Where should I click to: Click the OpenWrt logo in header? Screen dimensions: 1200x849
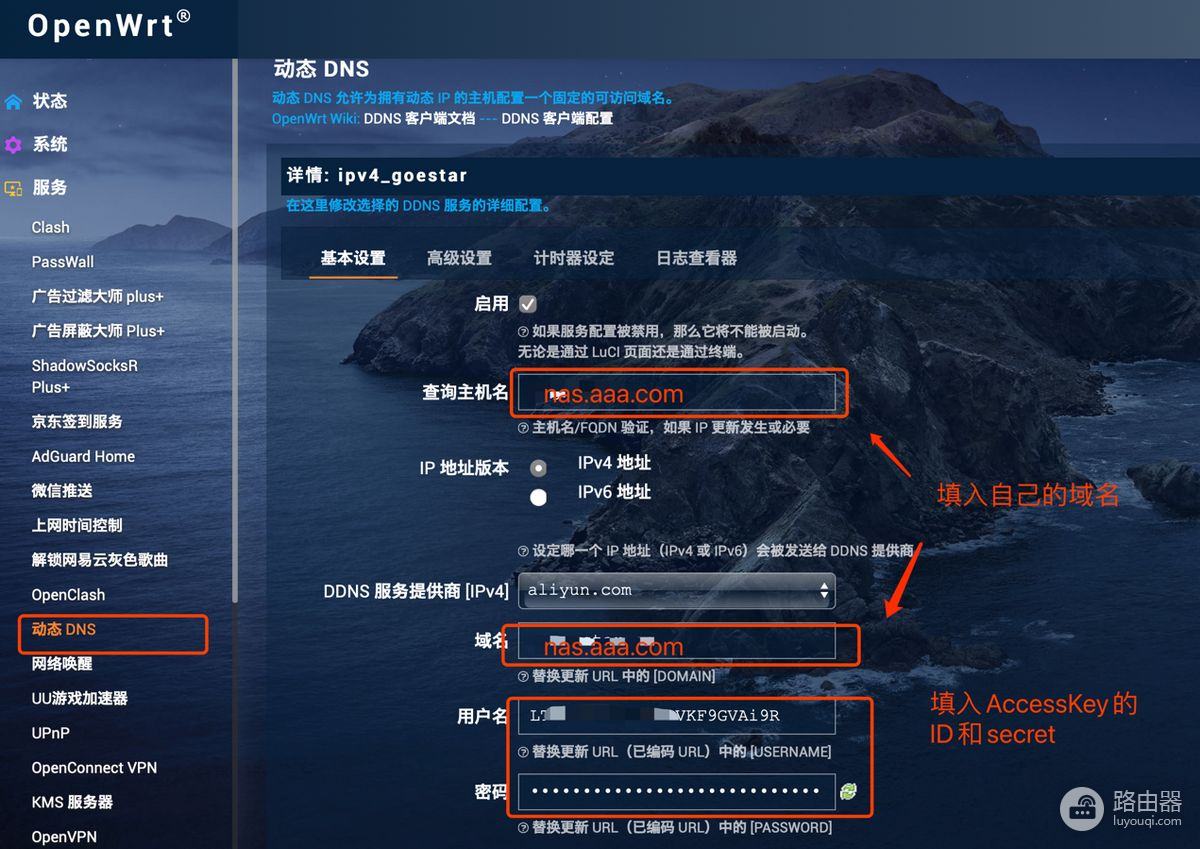(x=109, y=25)
